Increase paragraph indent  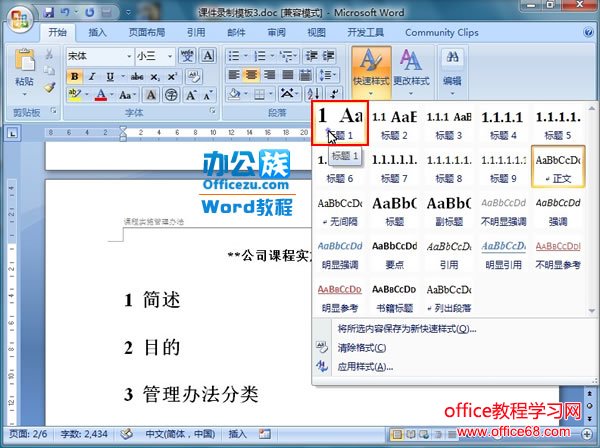point(328,56)
